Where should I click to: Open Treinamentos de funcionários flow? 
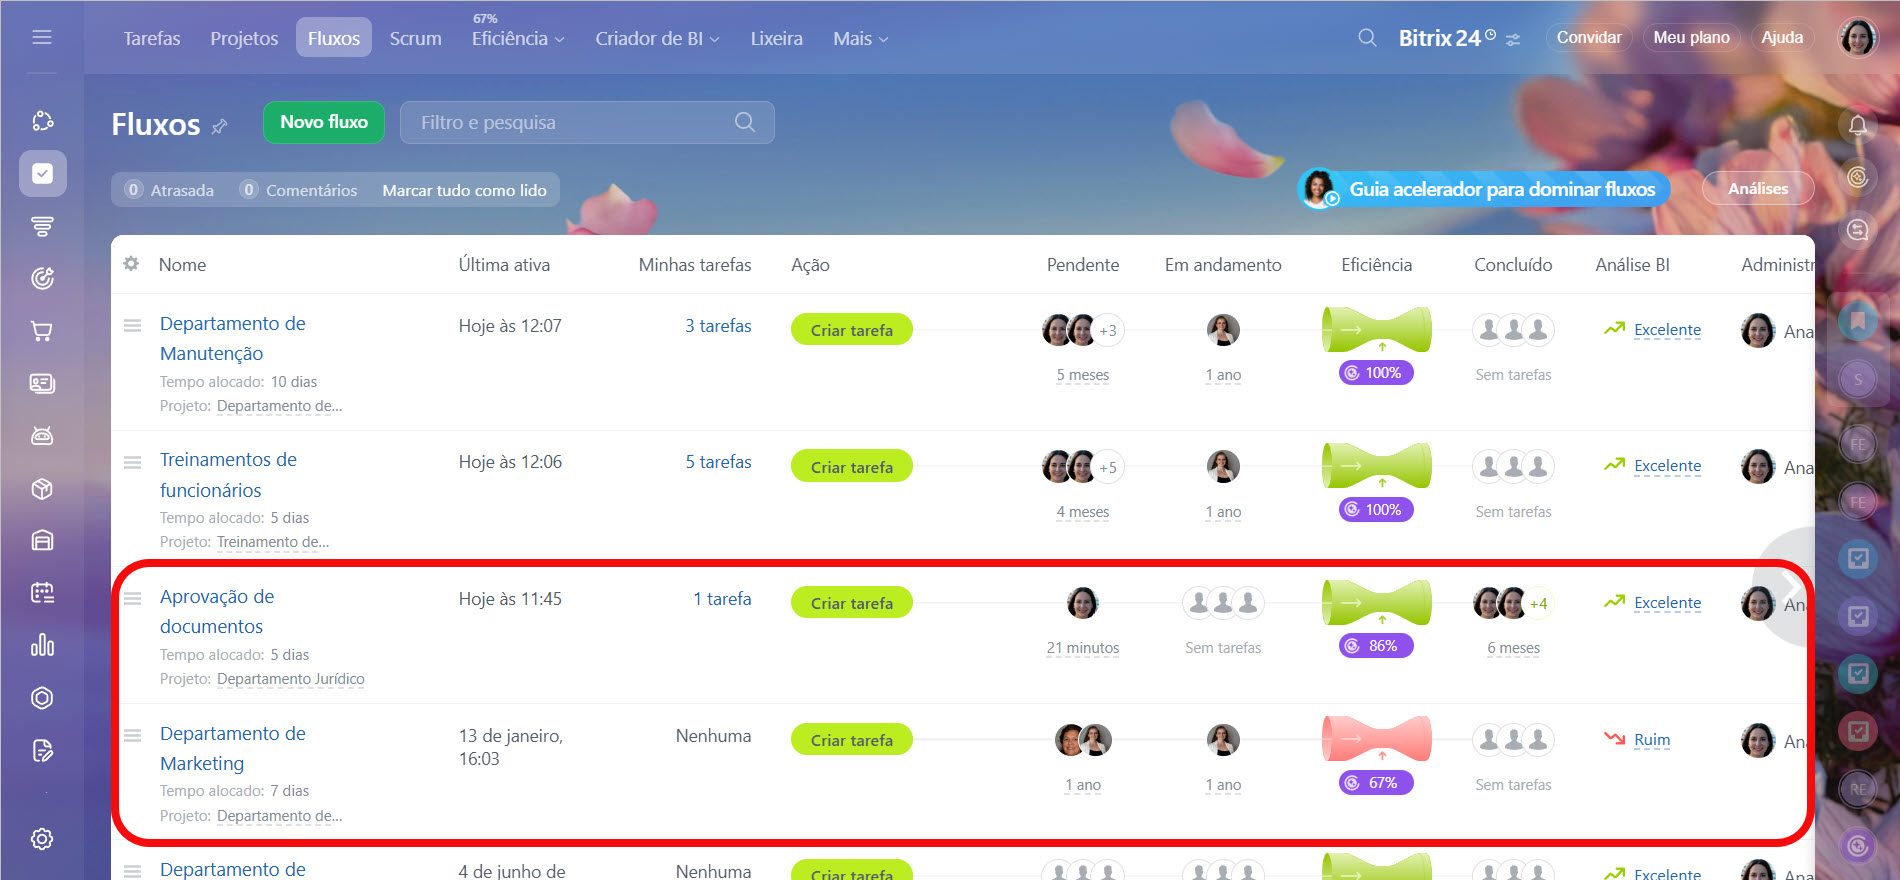pos(228,475)
